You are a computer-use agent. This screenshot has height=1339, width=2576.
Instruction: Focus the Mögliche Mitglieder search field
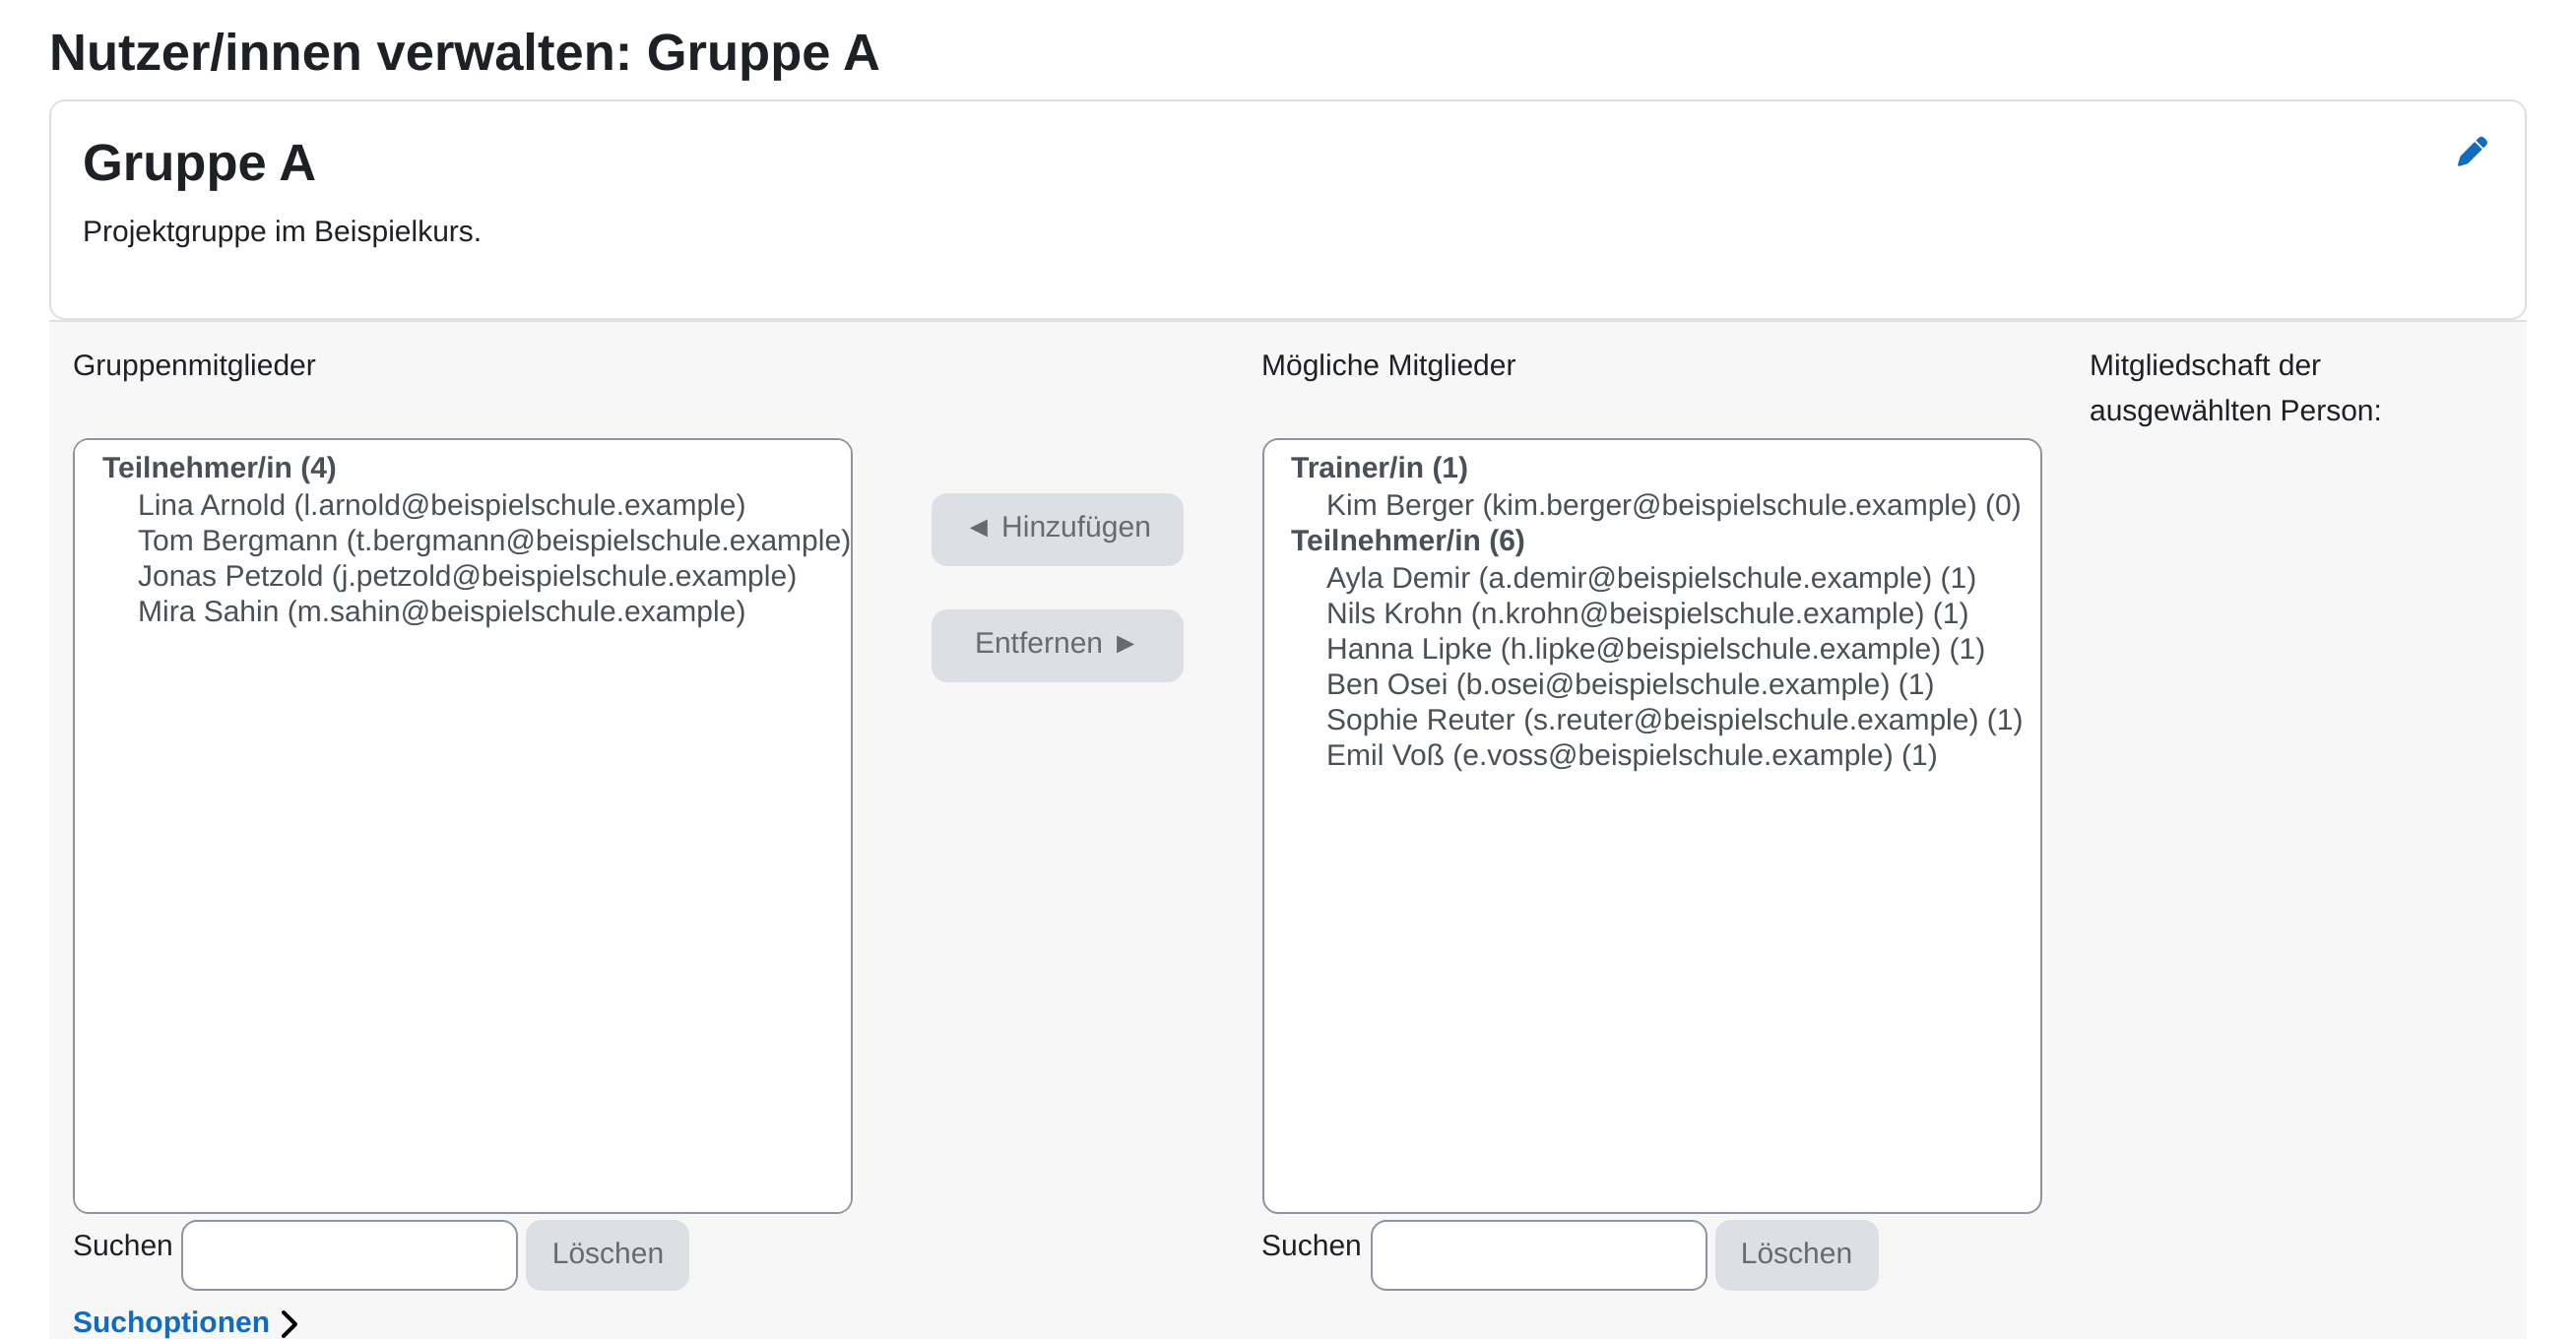(1538, 1254)
